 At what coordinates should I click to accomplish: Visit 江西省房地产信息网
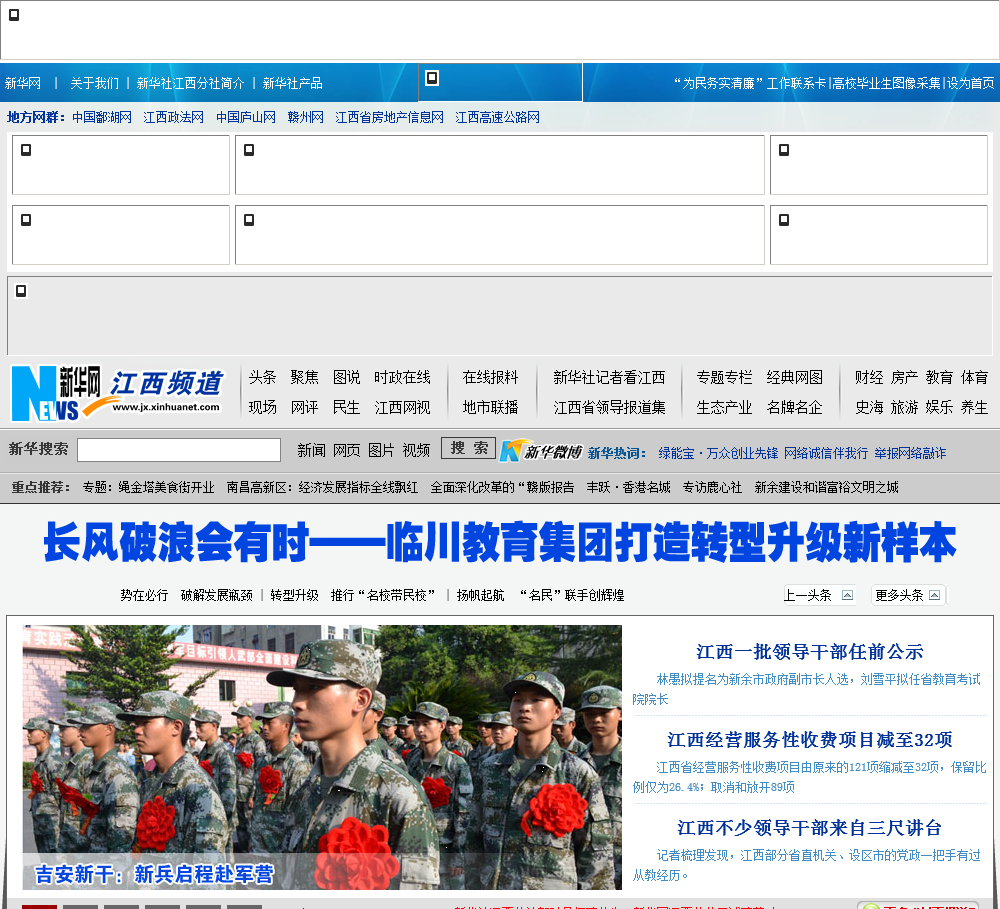point(389,117)
